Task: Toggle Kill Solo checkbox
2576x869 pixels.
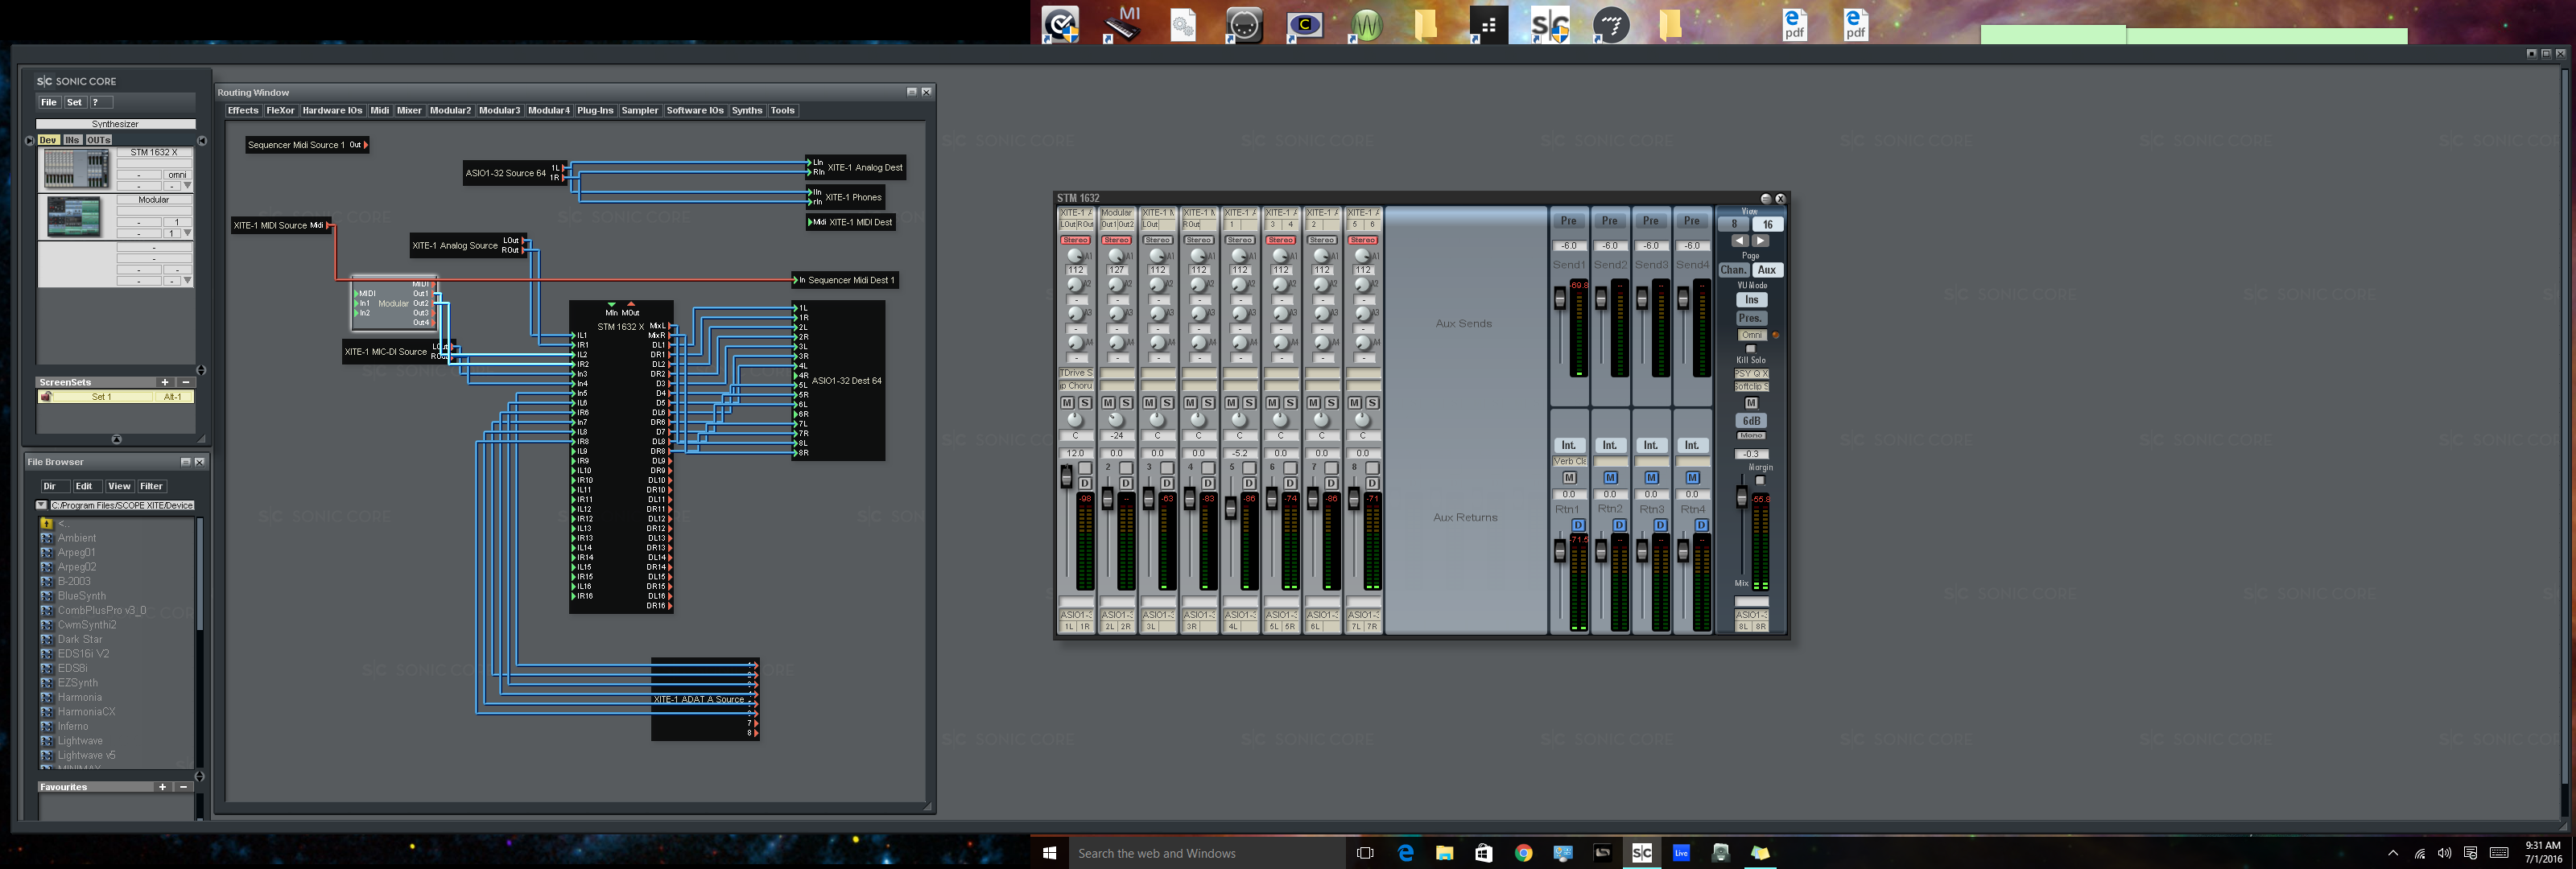Action: click(x=1750, y=349)
